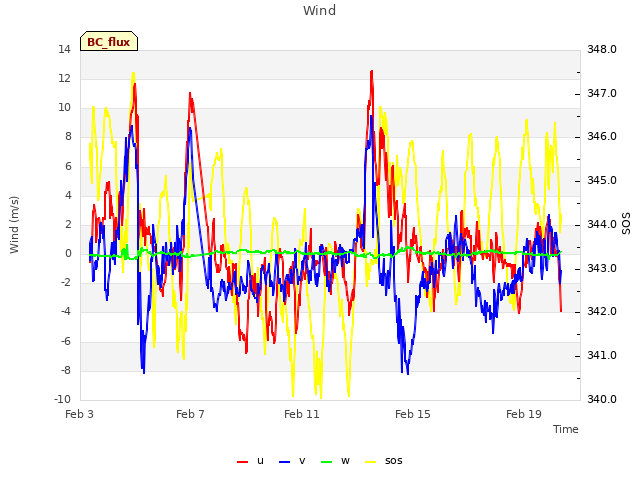The height and width of the screenshot is (480, 640).
Task: Click the left axis value '8'
Action: tap(69, 137)
